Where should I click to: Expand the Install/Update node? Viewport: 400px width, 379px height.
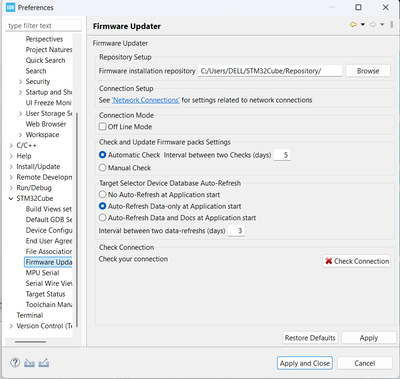point(11,167)
